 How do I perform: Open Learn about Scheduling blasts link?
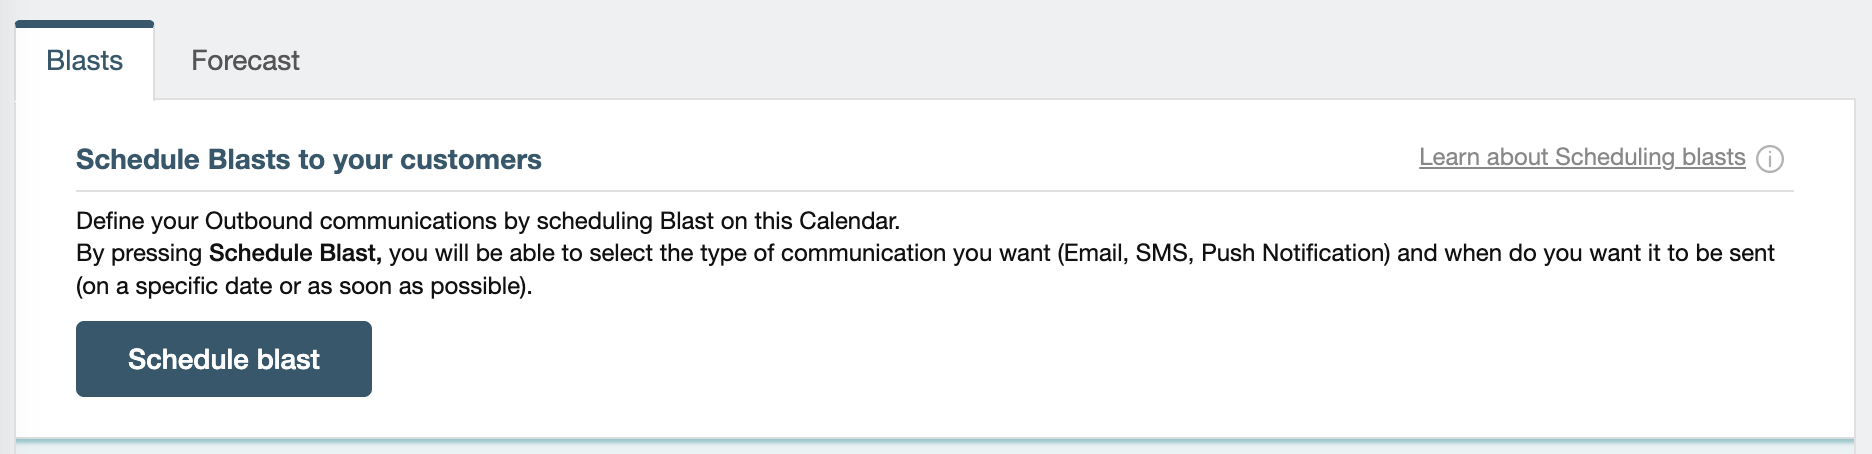(1581, 157)
